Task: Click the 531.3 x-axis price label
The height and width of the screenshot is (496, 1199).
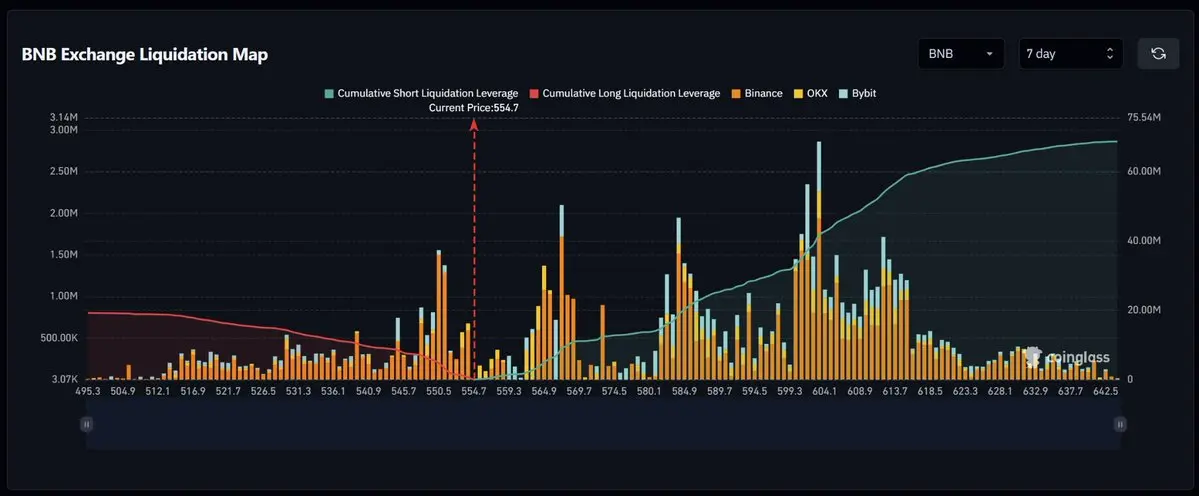Action: pyautogui.click(x=298, y=391)
